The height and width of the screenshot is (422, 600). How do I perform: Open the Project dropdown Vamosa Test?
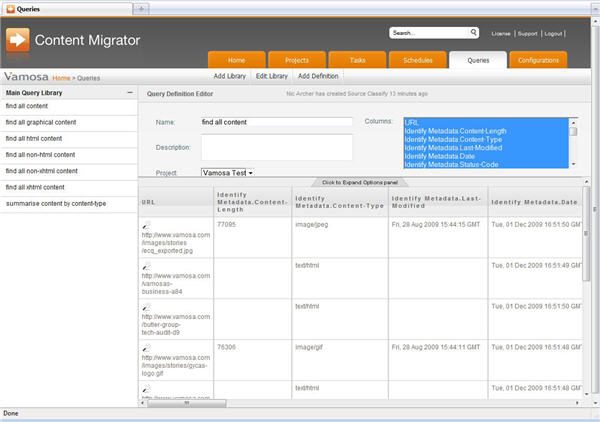(228, 173)
